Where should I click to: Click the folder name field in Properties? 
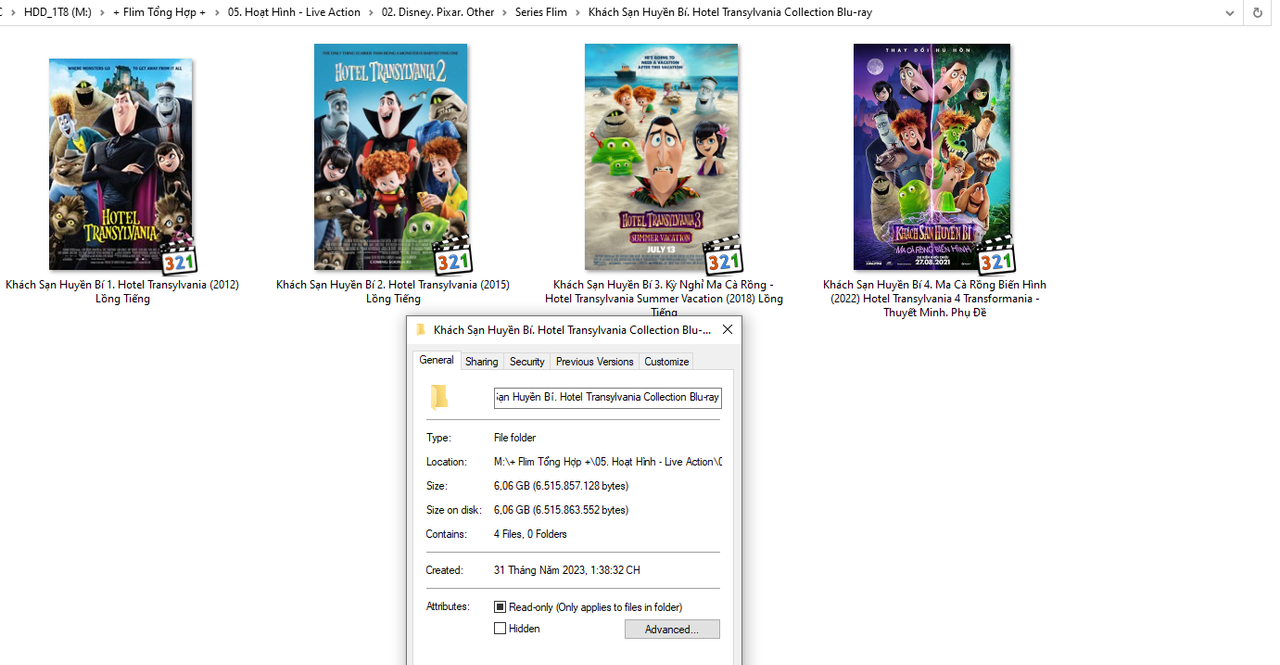(x=607, y=397)
